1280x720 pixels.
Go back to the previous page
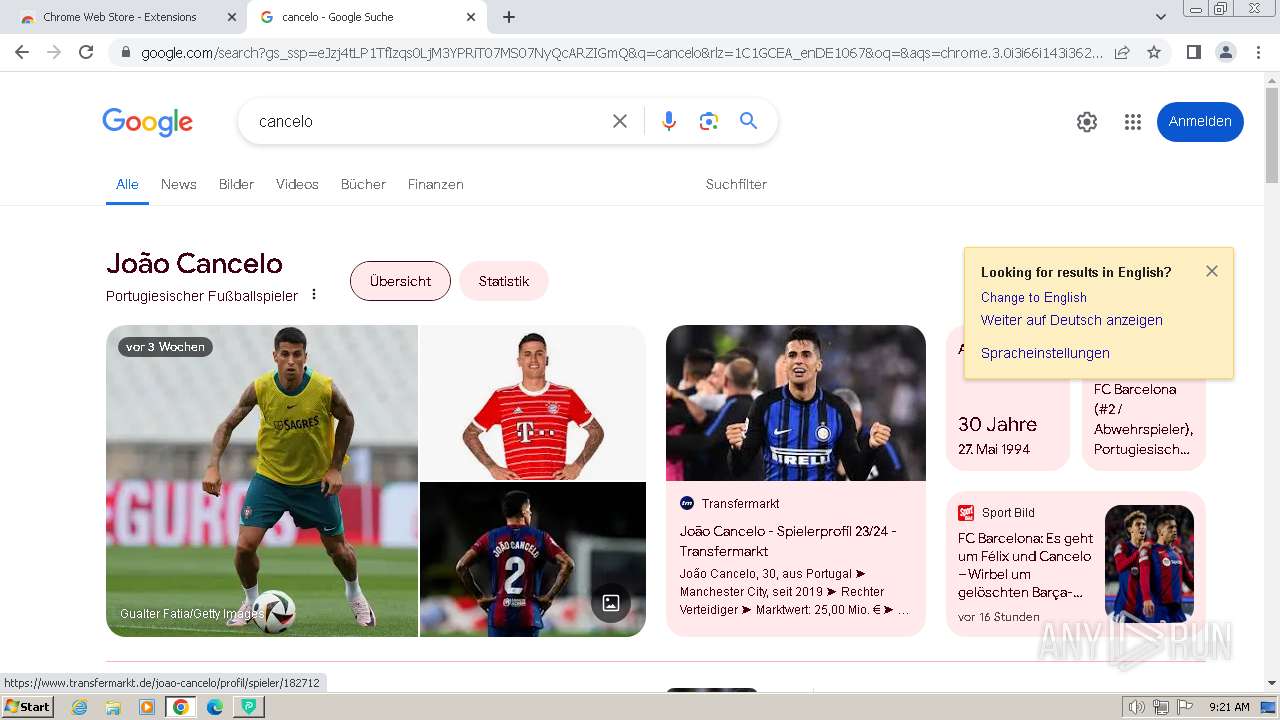pyautogui.click(x=22, y=52)
